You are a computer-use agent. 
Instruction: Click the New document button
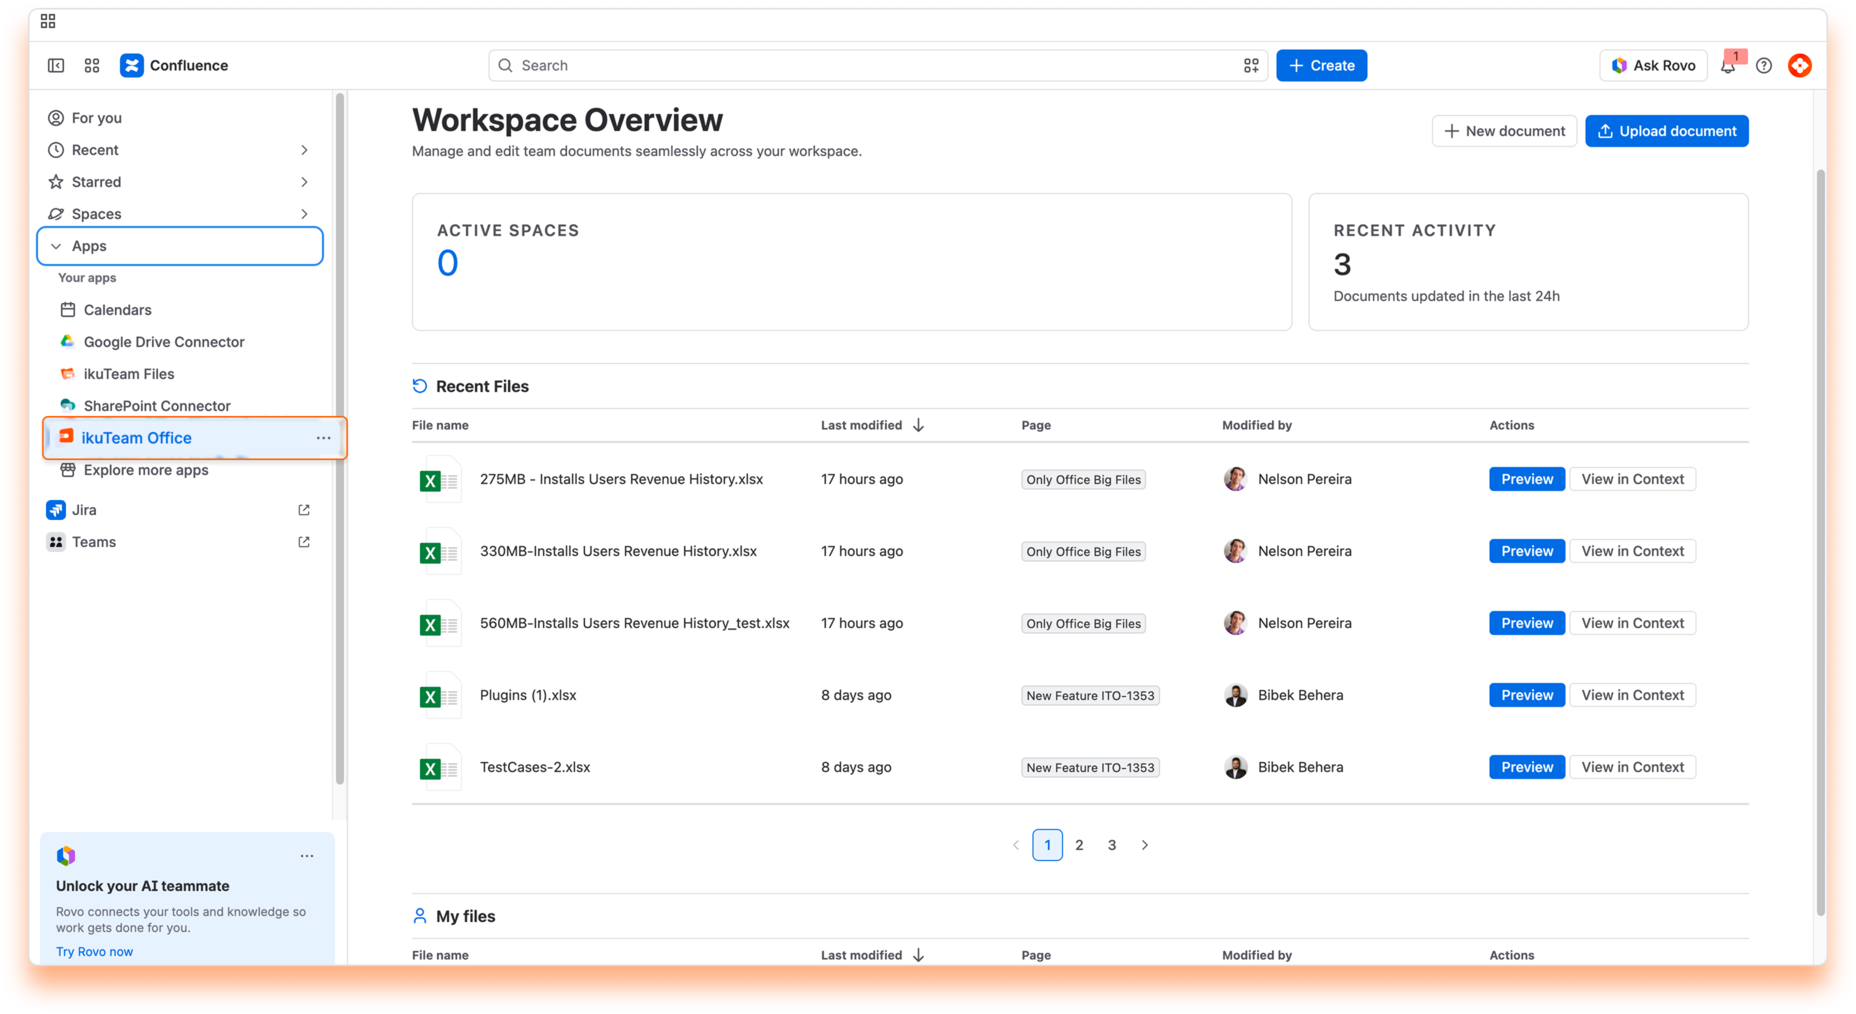pos(1504,131)
